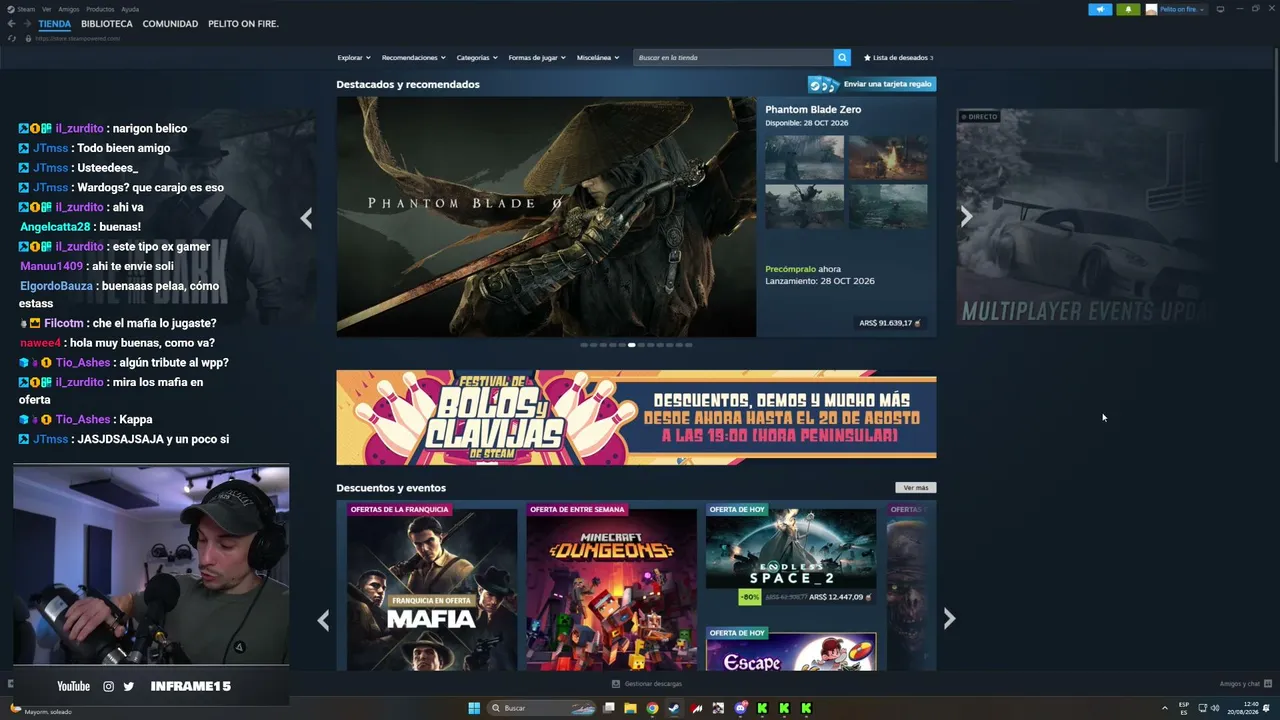Open Instagram icon in stream overlay
This screenshot has width=1280, height=720.
pyautogui.click(x=109, y=686)
